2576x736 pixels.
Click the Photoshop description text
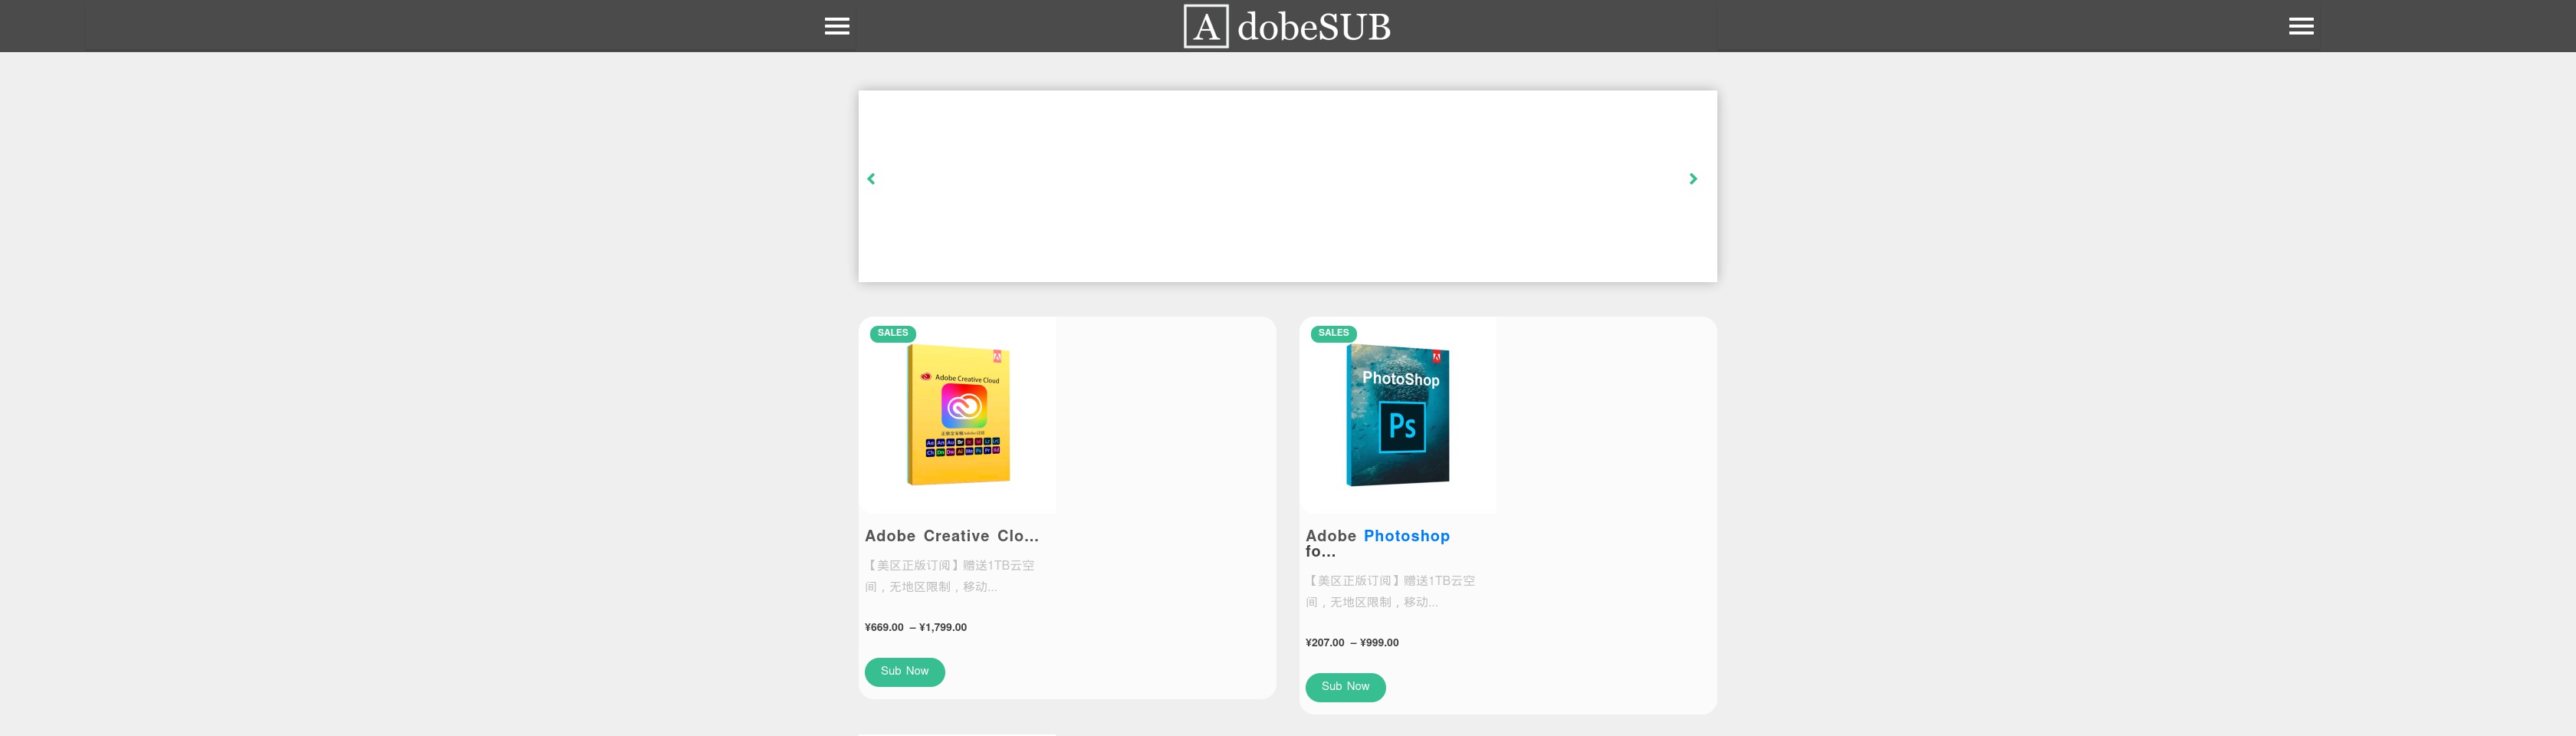pyautogui.click(x=1390, y=591)
